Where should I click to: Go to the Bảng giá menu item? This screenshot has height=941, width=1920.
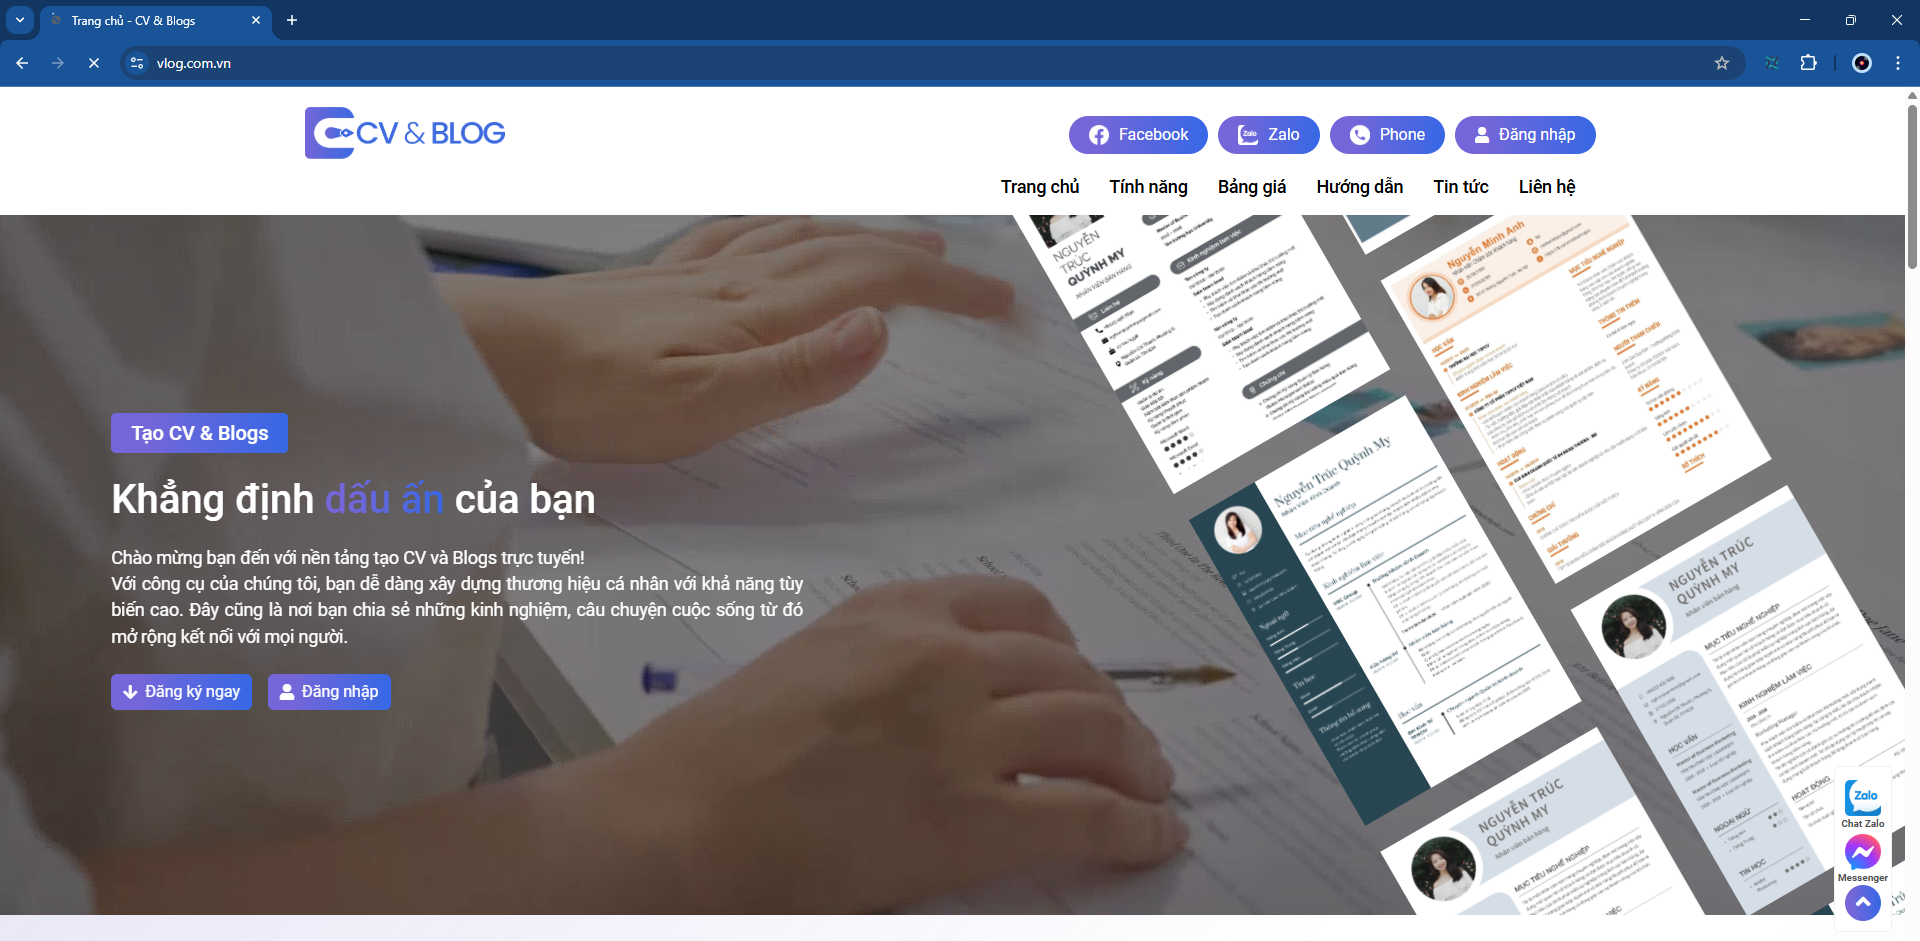[x=1251, y=187]
